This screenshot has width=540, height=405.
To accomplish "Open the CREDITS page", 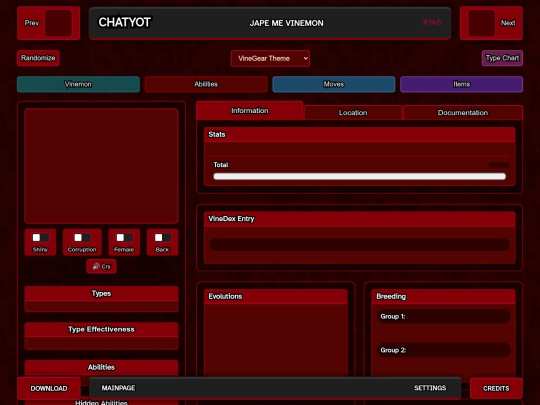I will click(x=496, y=388).
